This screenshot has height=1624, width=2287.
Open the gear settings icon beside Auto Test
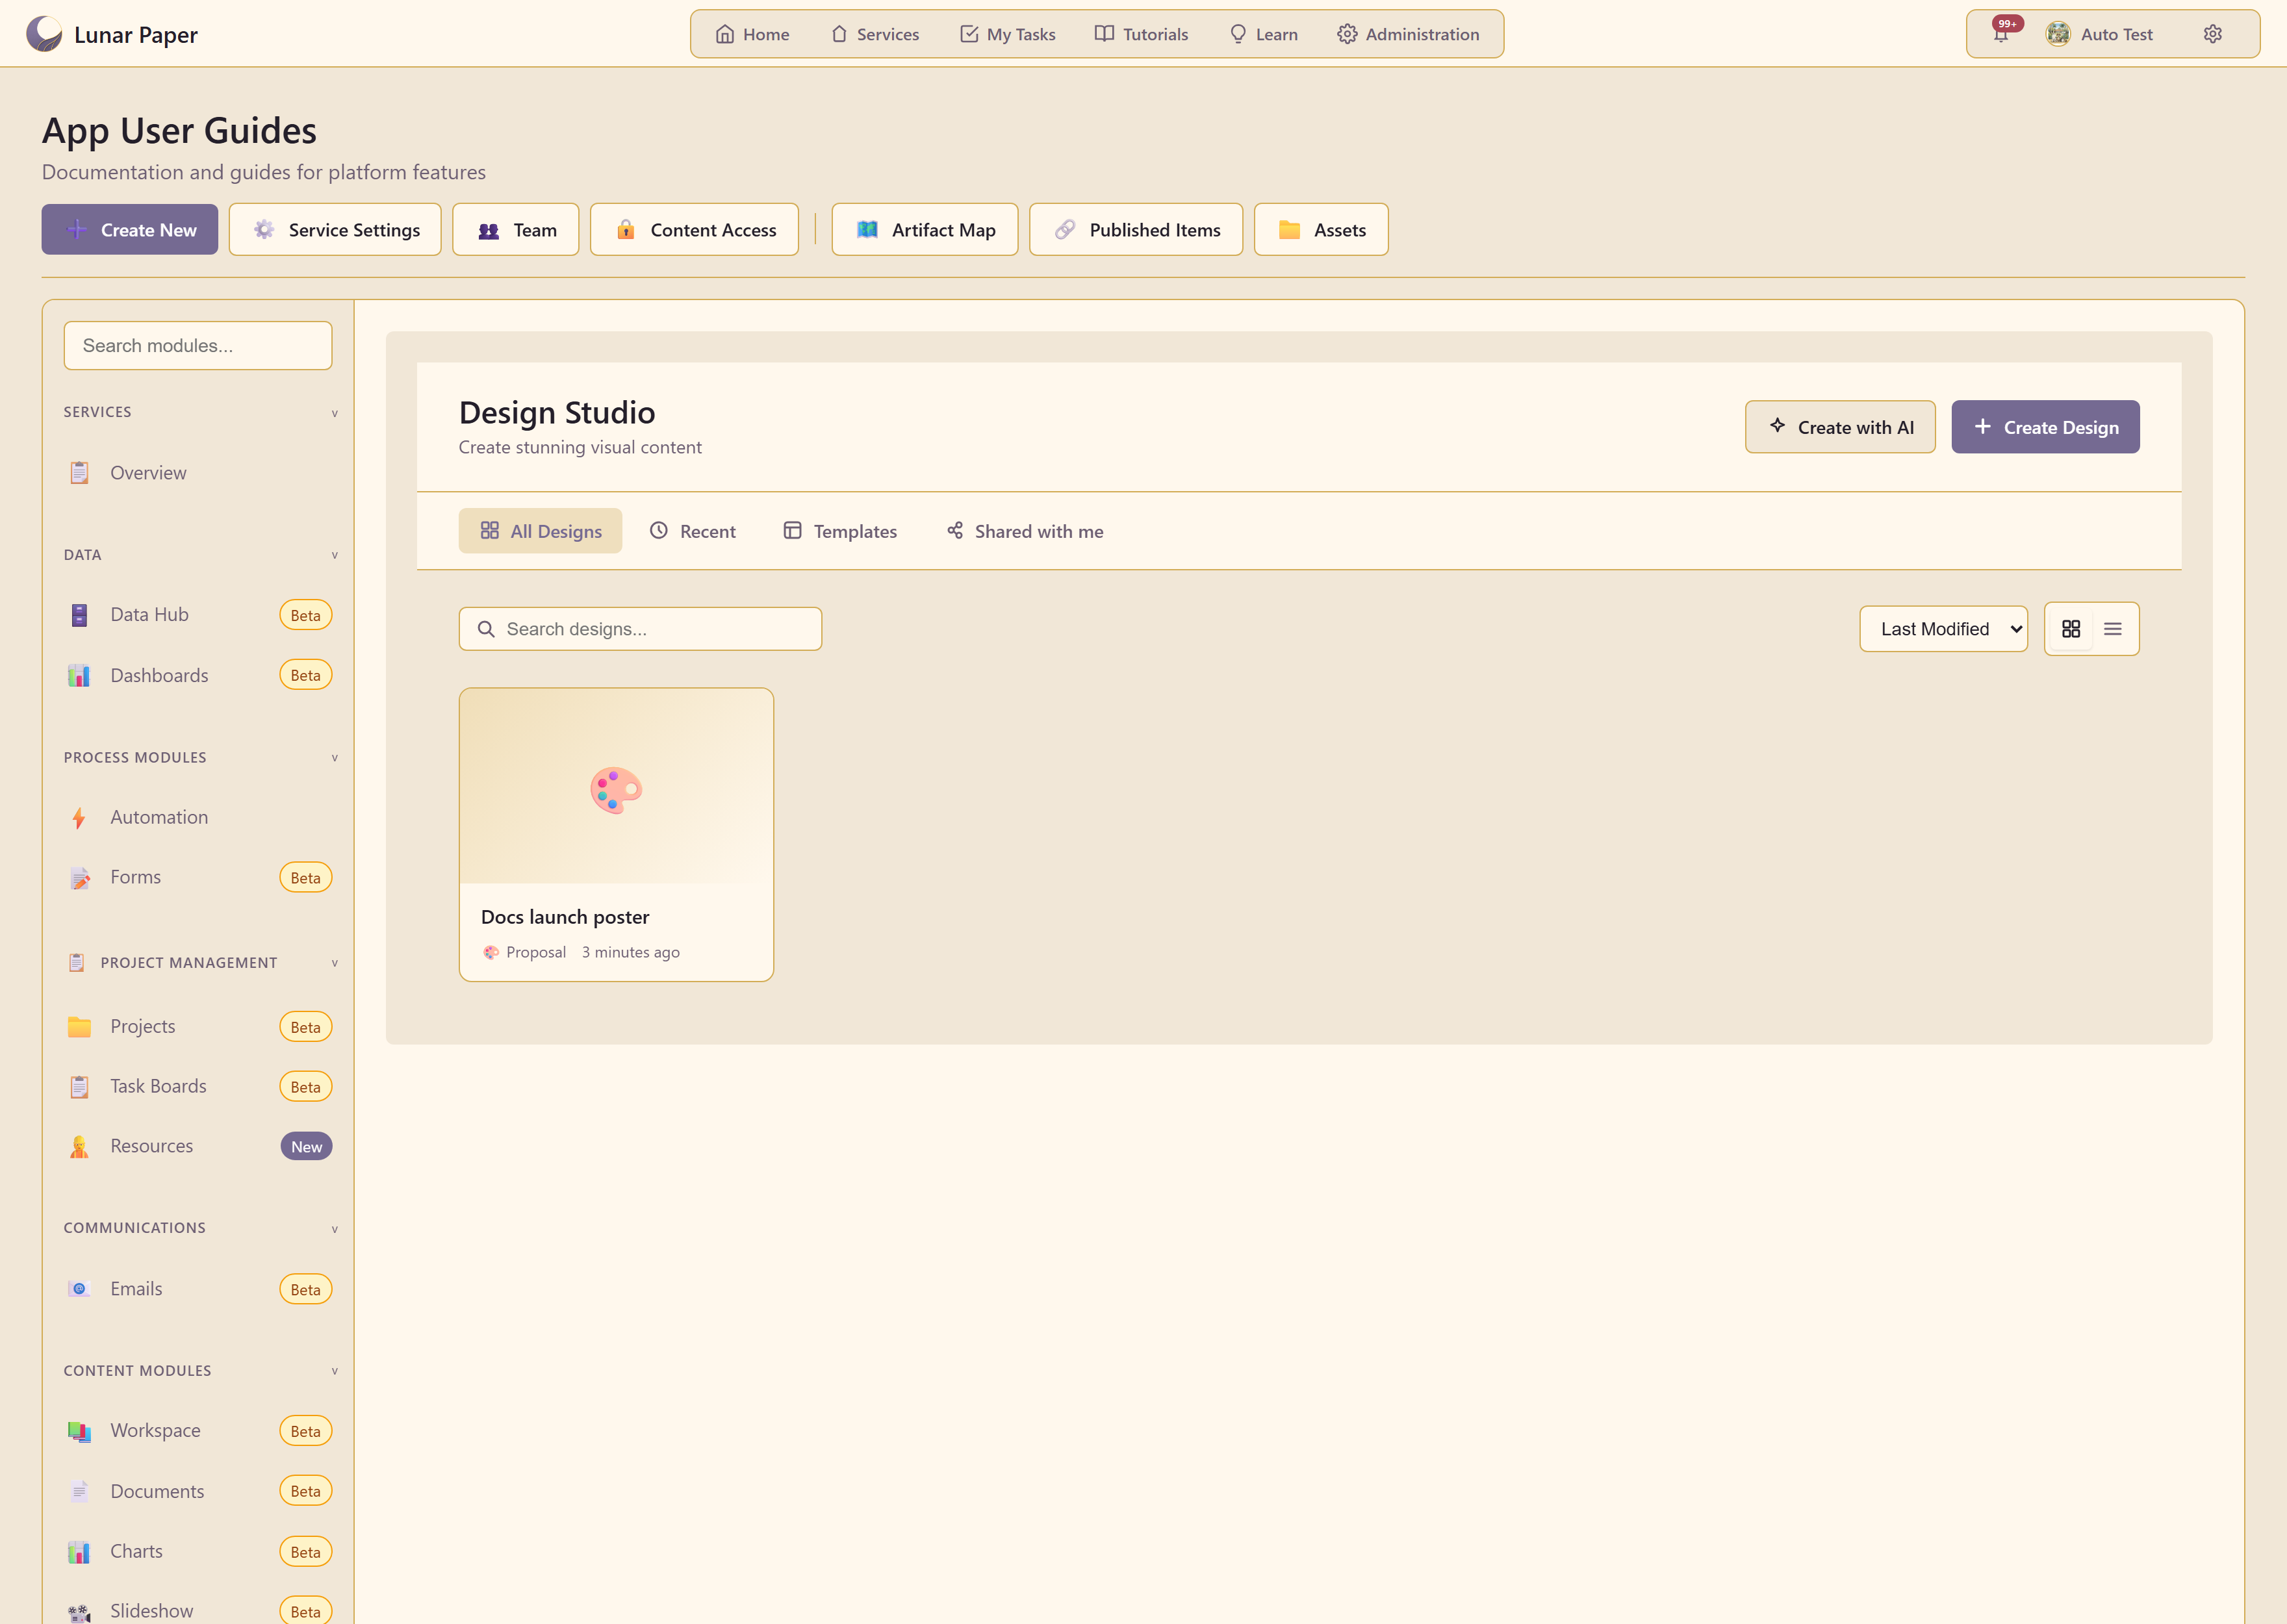click(2212, 34)
